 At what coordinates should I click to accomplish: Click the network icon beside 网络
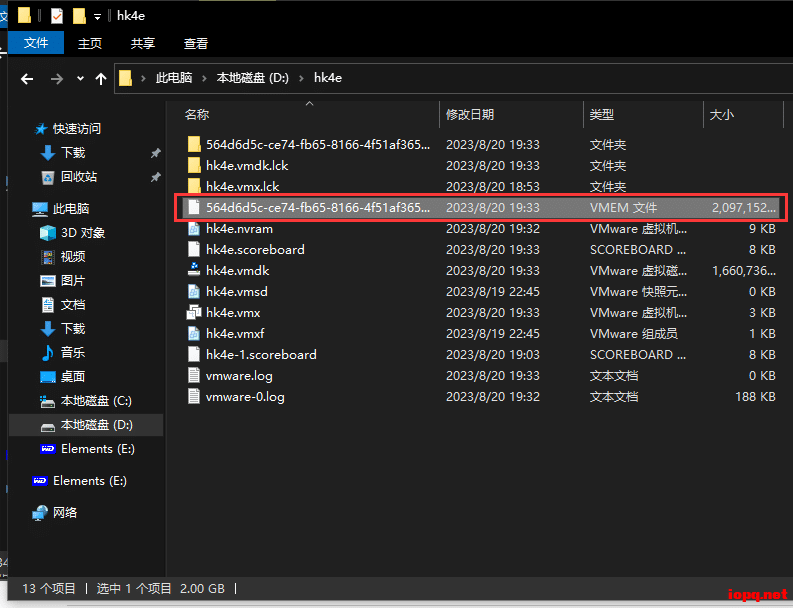[40, 513]
